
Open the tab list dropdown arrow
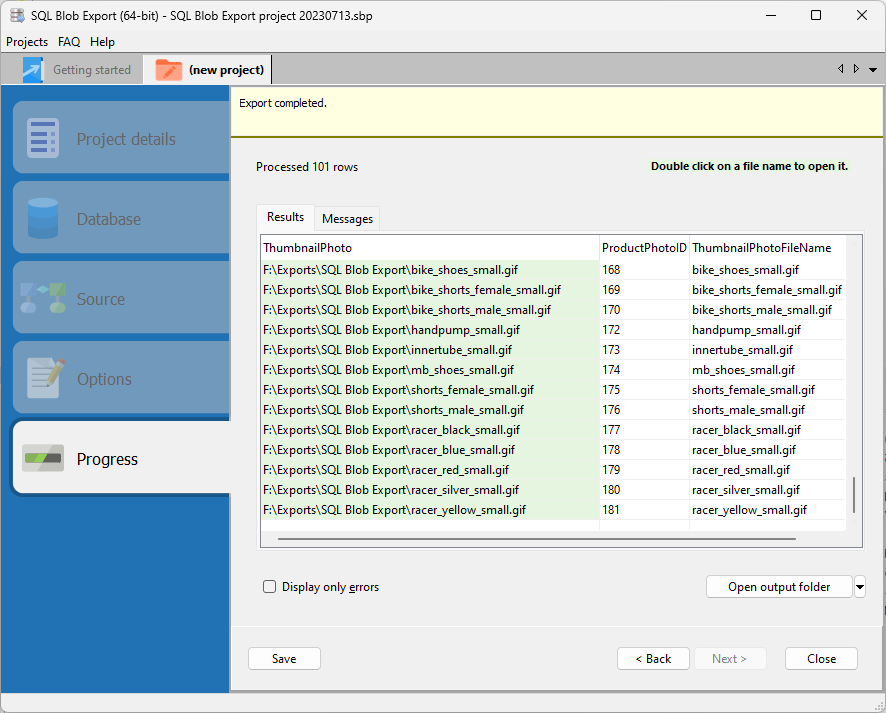point(873,70)
